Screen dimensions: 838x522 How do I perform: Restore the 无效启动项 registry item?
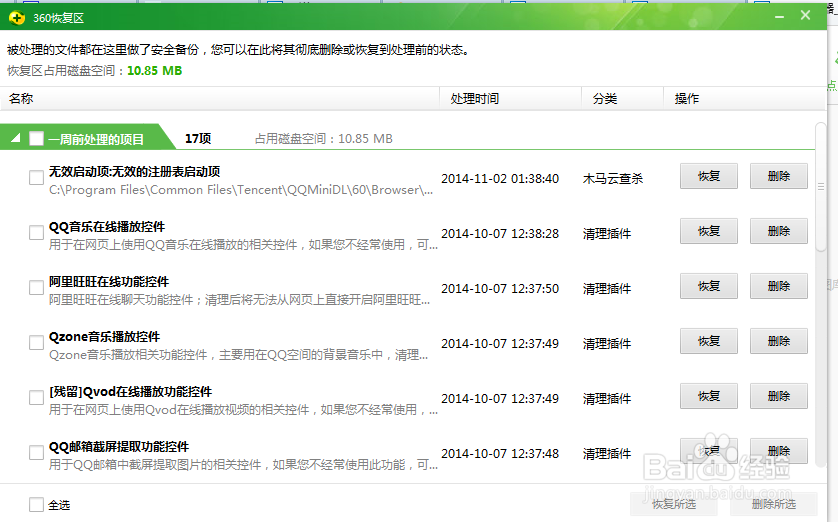[709, 176]
